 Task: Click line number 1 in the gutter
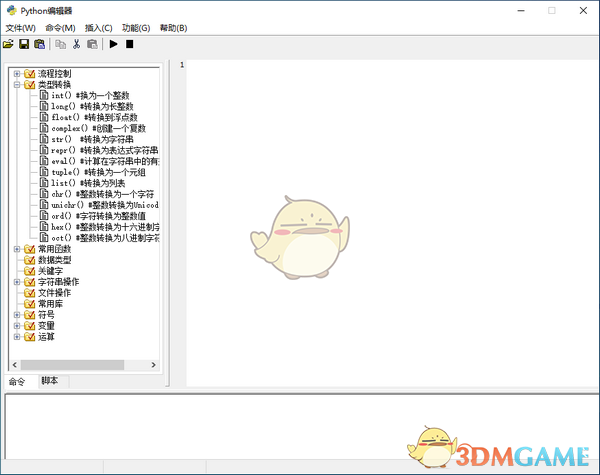click(182, 65)
